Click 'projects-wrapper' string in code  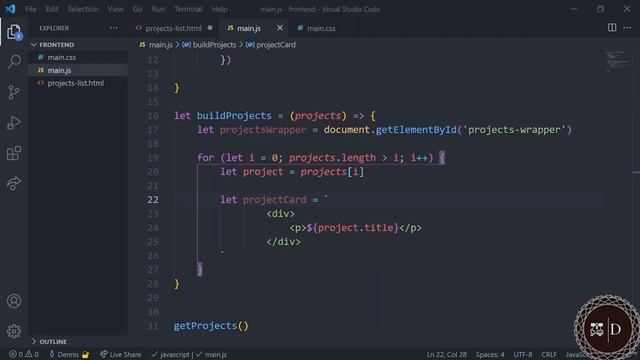point(514,129)
